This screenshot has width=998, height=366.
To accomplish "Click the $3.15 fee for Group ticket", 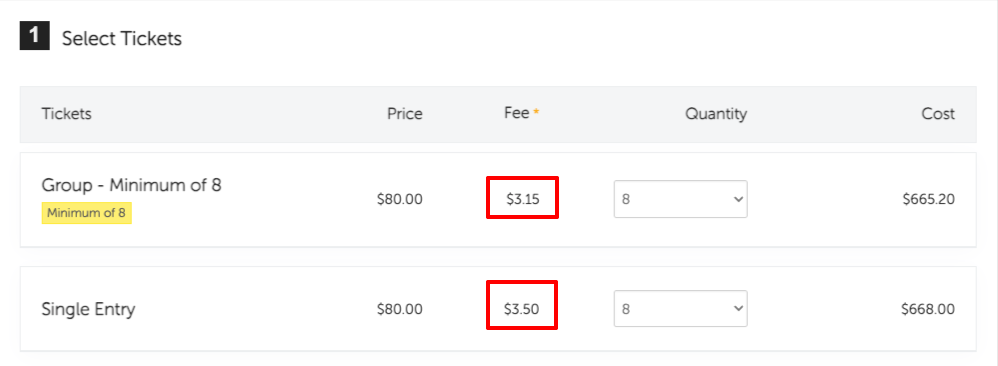I will coord(523,199).
